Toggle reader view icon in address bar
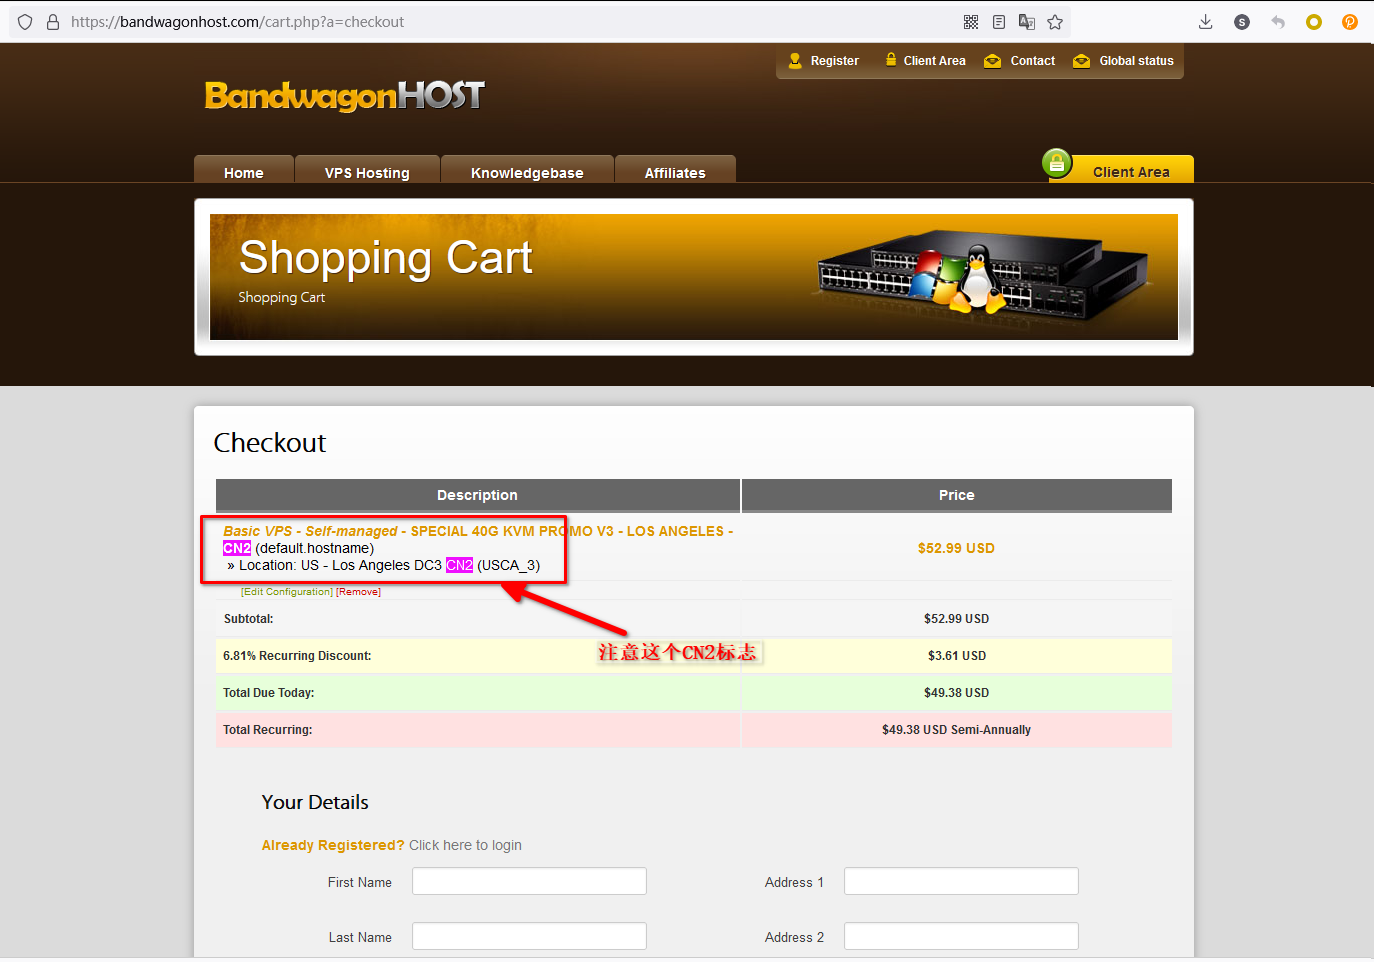The width and height of the screenshot is (1374, 962). [998, 22]
